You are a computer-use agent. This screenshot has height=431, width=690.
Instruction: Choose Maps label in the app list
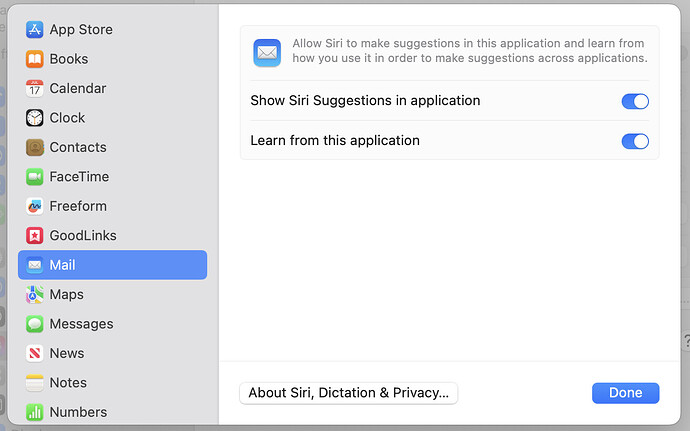[x=66, y=295]
